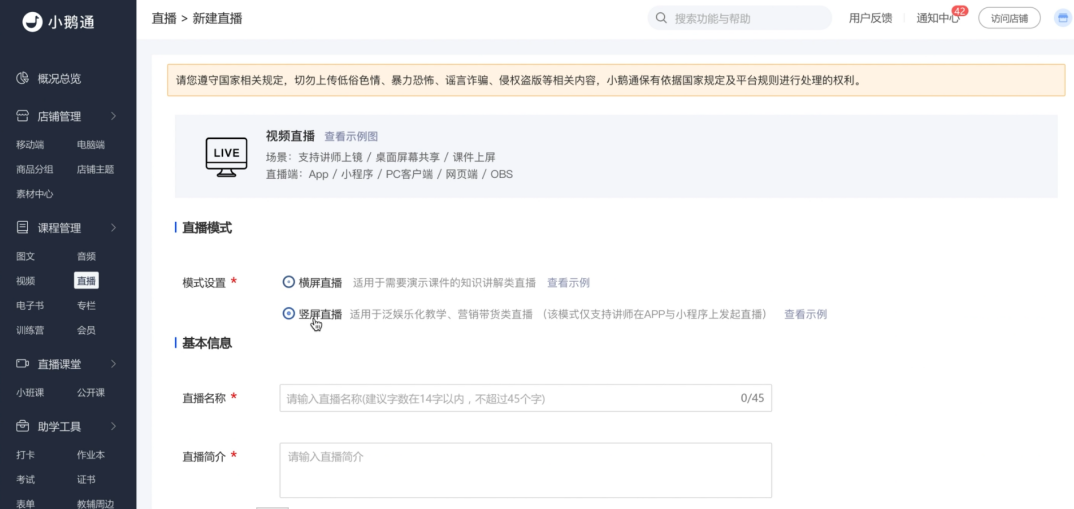Click 查看示例 link for 竖屏直播
This screenshot has height=509, width=1074.
click(806, 314)
